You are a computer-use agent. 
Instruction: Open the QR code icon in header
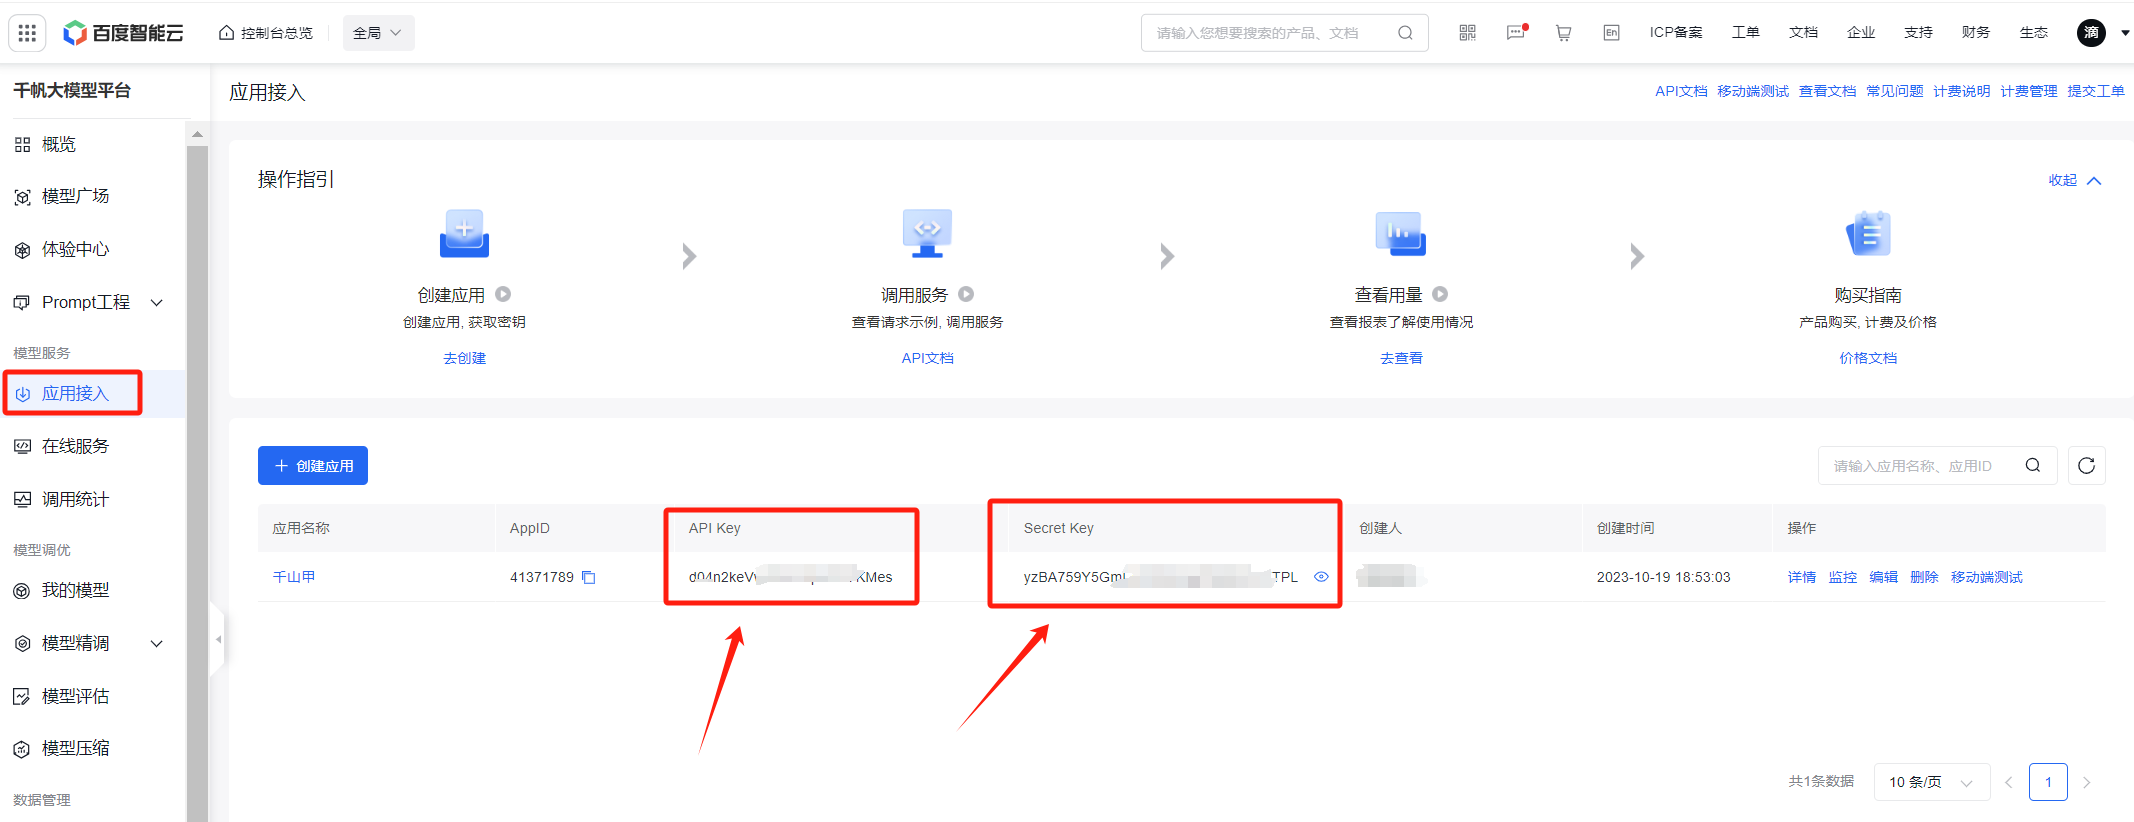tap(1467, 33)
